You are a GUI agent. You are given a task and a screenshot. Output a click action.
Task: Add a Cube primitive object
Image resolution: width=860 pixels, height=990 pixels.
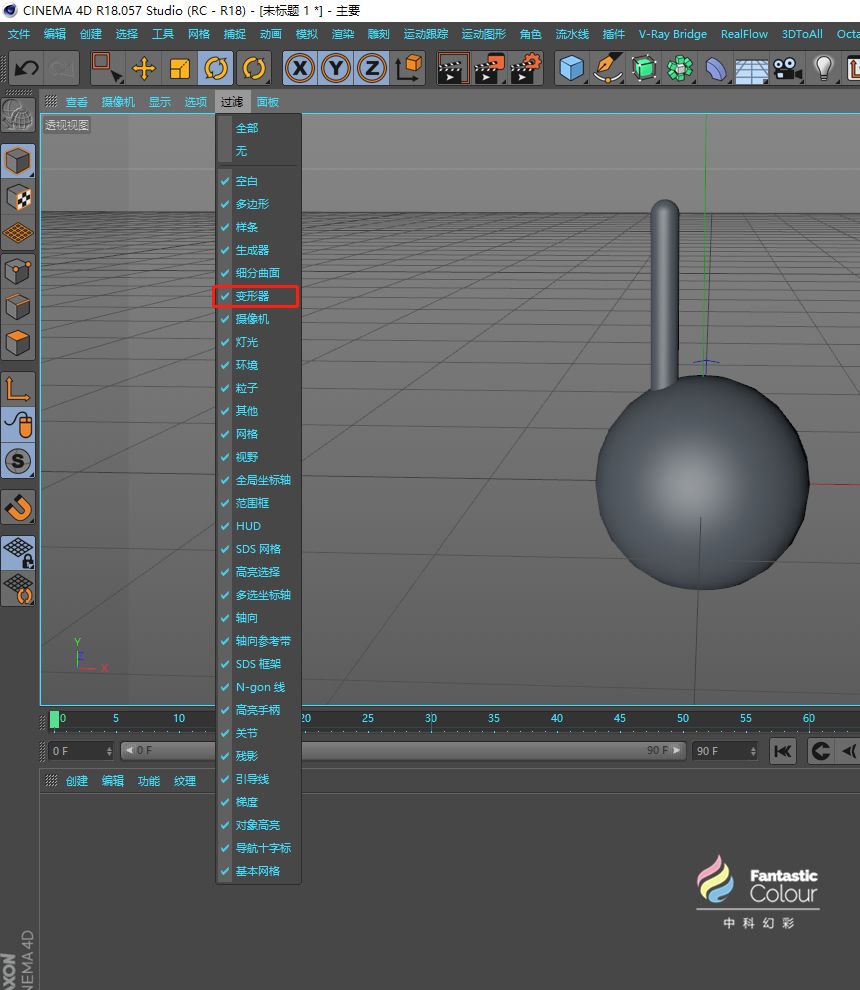tap(571, 68)
